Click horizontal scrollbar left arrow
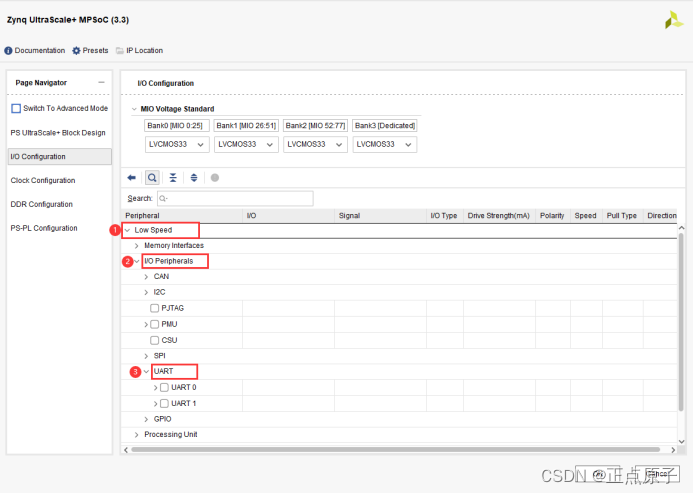Screen dimensions: 693x494 126,450
